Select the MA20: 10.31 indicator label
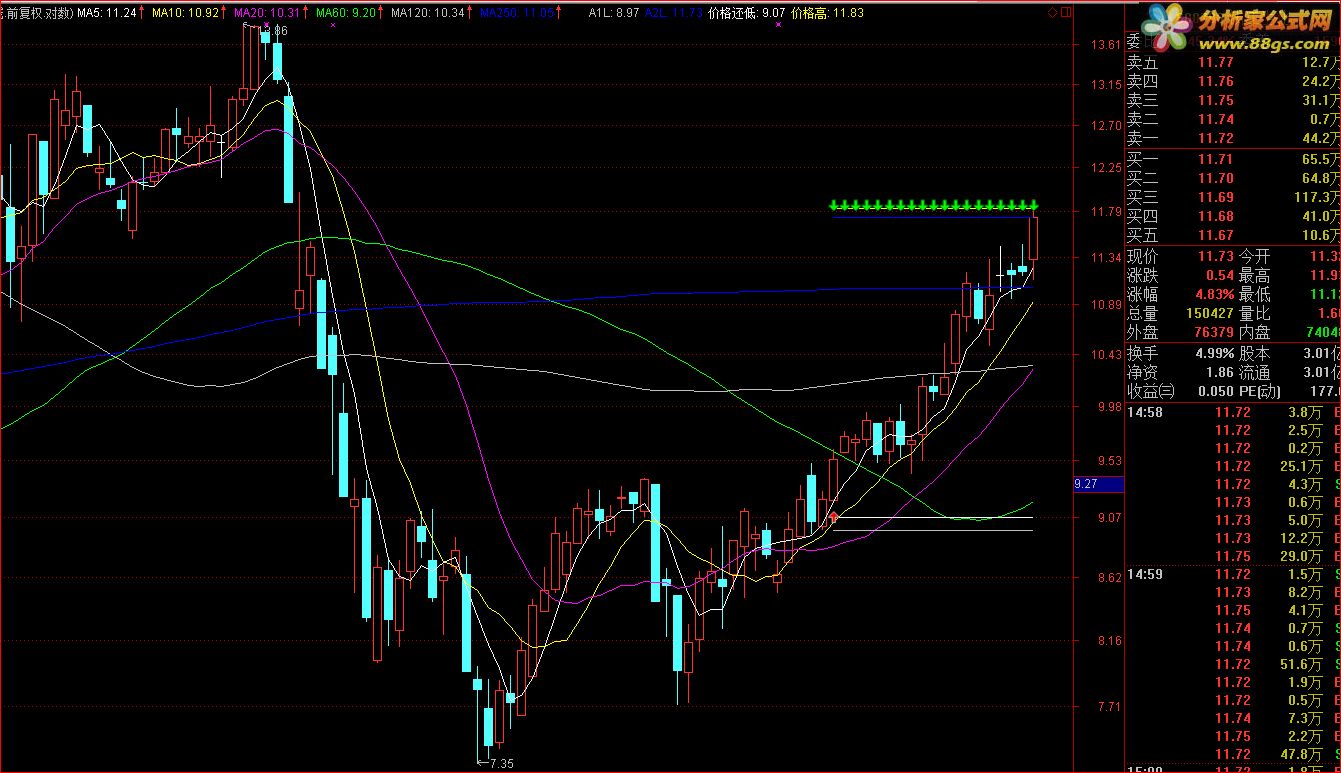This screenshot has width=1341, height=773. click(x=265, y=13)
